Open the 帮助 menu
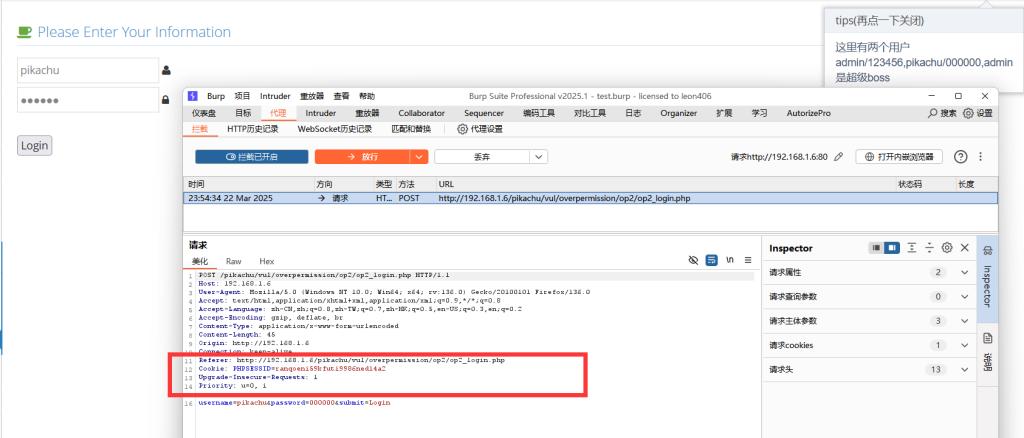The height and width of the screenshot is (438, 1024). pos(367,96)
